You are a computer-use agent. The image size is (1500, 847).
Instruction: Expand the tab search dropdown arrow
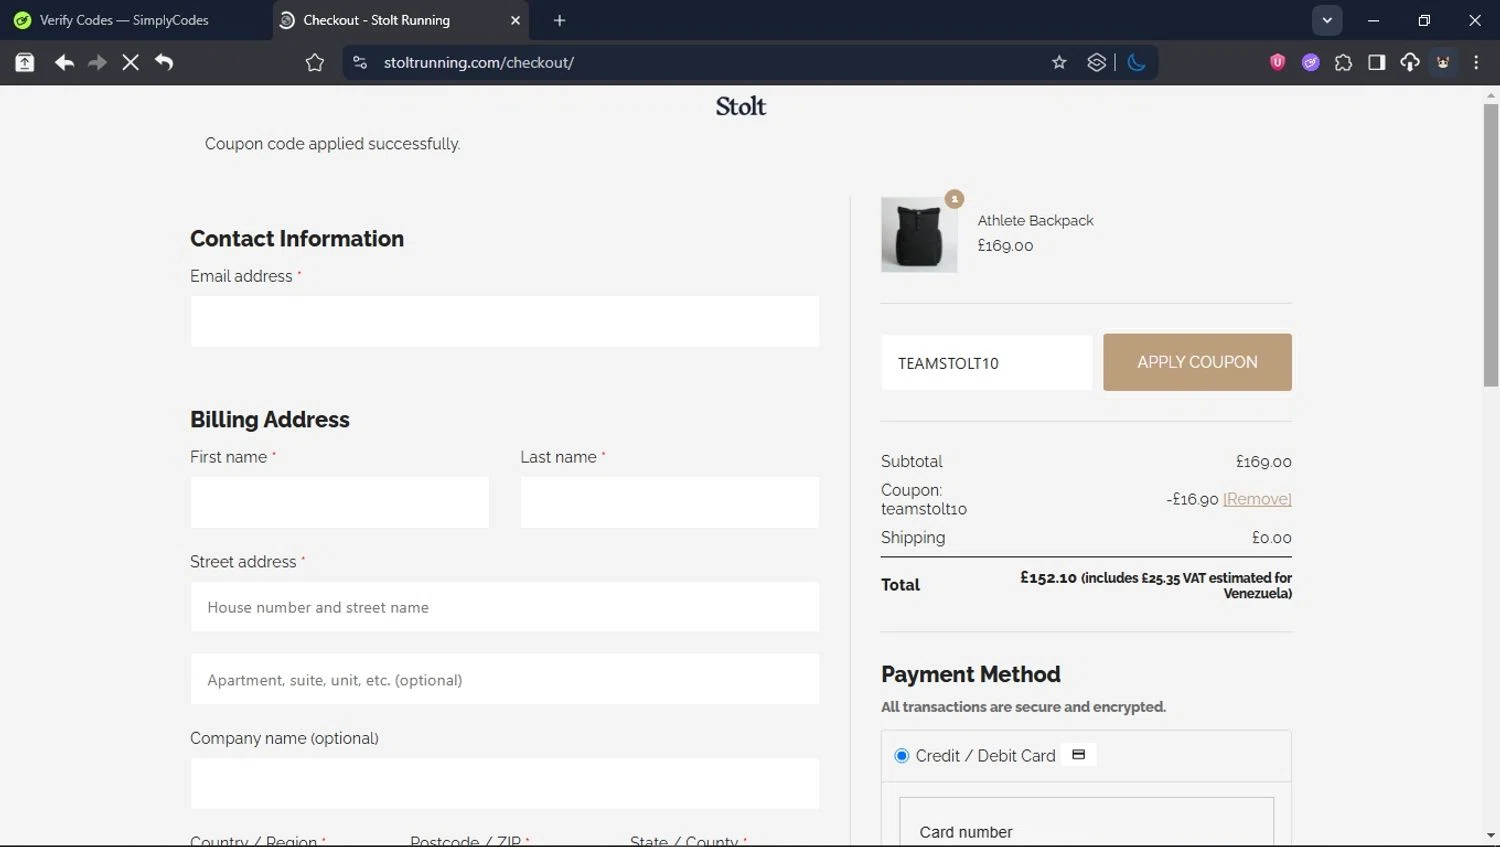click(x=1327, y=20)
